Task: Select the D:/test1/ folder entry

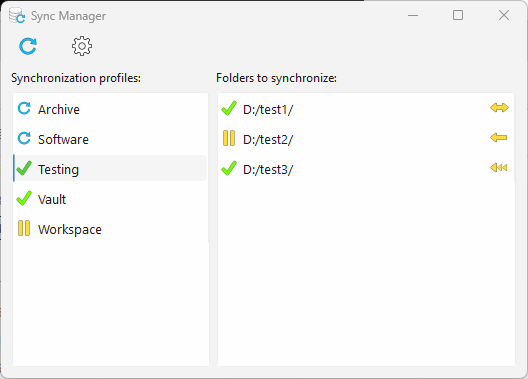Action: coord(366,109)
